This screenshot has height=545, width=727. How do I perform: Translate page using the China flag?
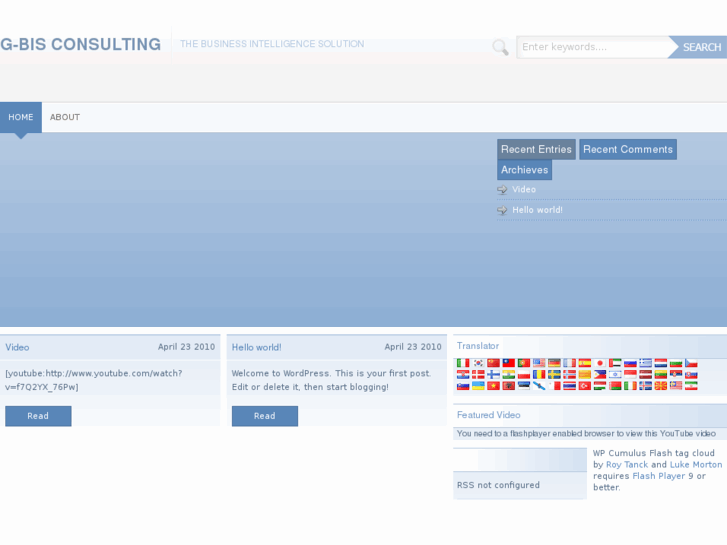pos(493,363)
